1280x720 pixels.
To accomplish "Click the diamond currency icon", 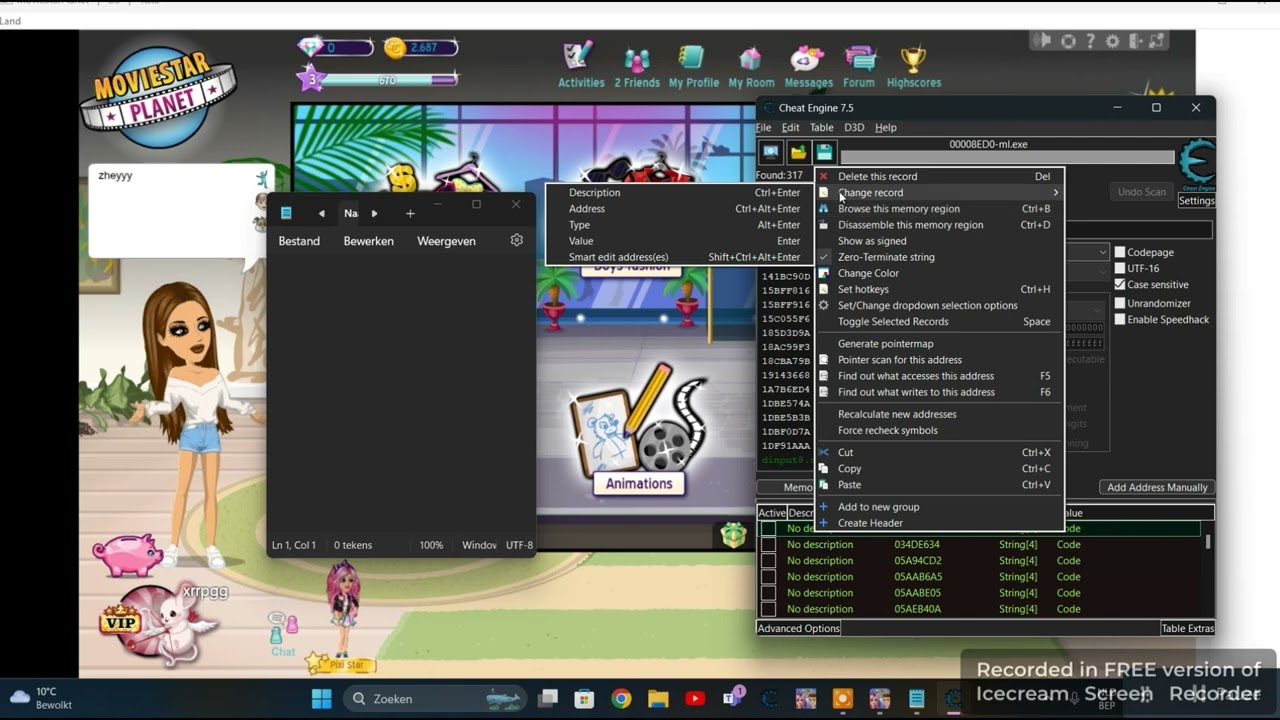I will 312,47.
